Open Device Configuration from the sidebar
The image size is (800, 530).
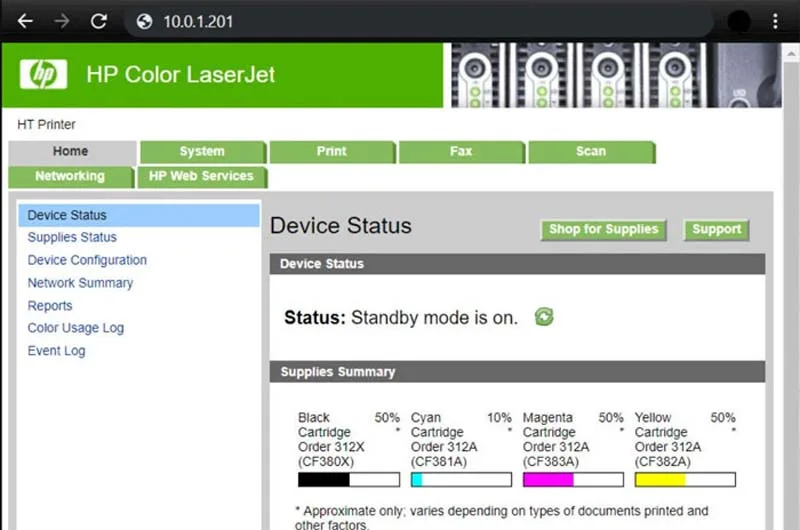click(x=87, y=260)
